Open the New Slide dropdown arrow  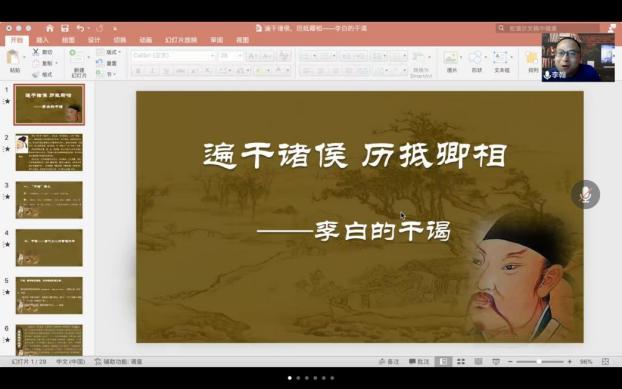[x=88, y=57]
